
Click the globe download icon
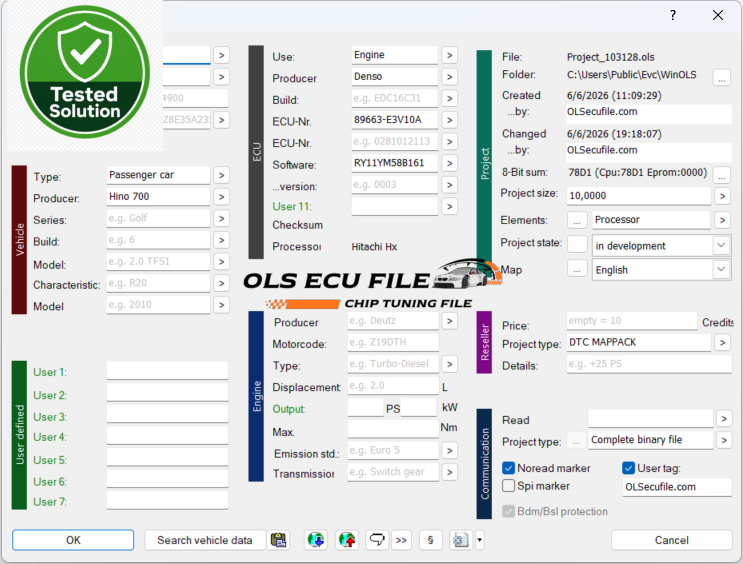(x=316, y=540)
